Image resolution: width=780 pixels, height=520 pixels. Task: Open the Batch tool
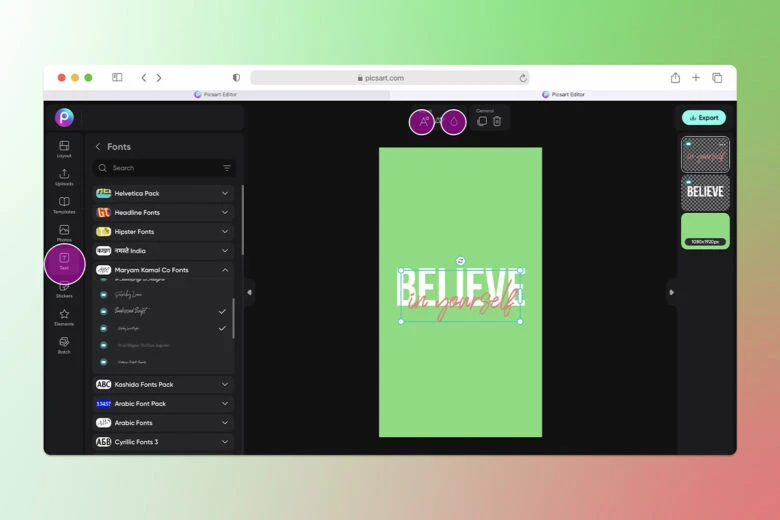pyautogui.click(x=64, y=345)
